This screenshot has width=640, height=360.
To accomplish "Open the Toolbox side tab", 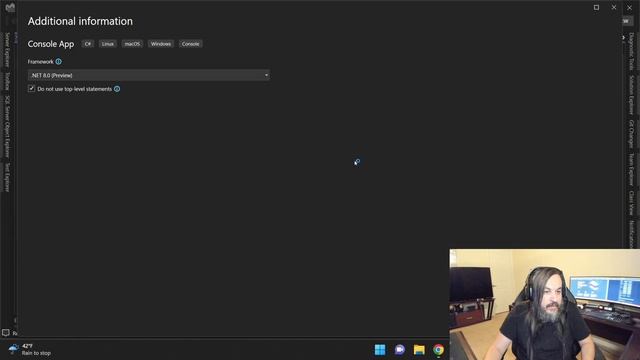I will (7, 81).
